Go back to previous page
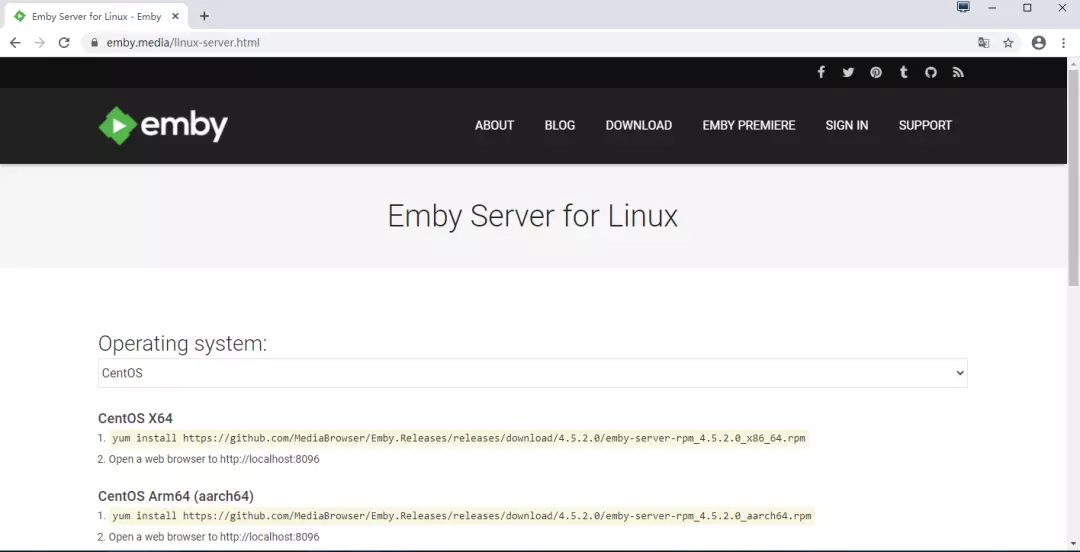Image resolution: width=1080 pixels, height=552 pixels. pyautogui.click(x=15, y=43)
